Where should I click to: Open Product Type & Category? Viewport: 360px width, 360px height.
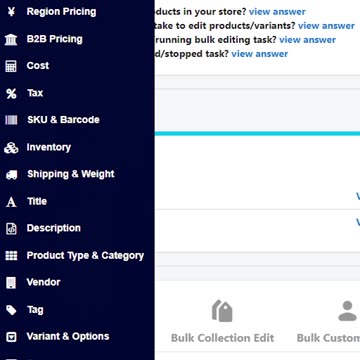pos(85,256)
